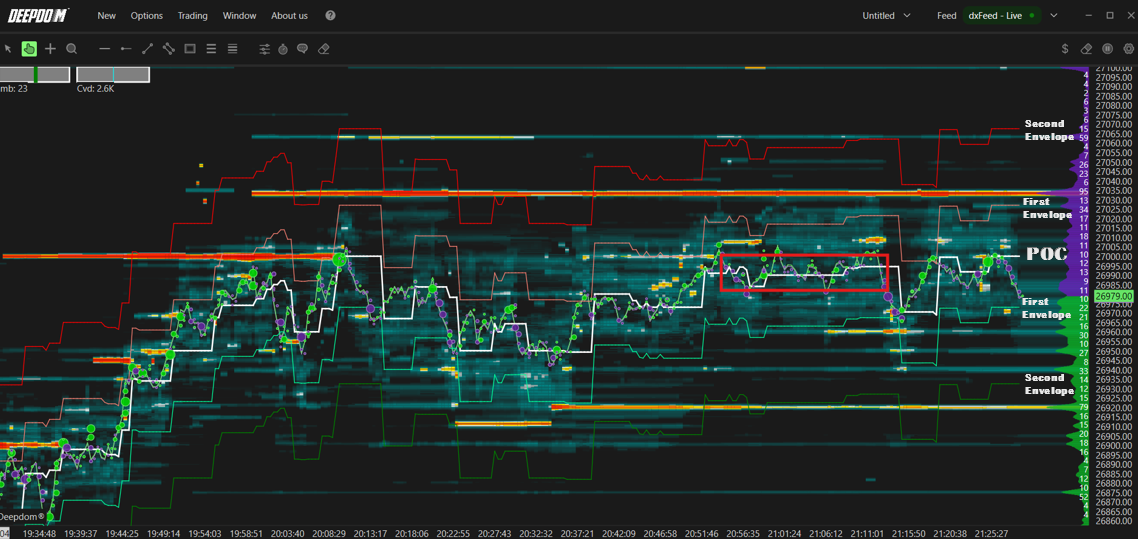This screenshot has height=539, width=1138.
Task: Select the eraser tool in left toolbar
Action: click(x=324, y=49)
